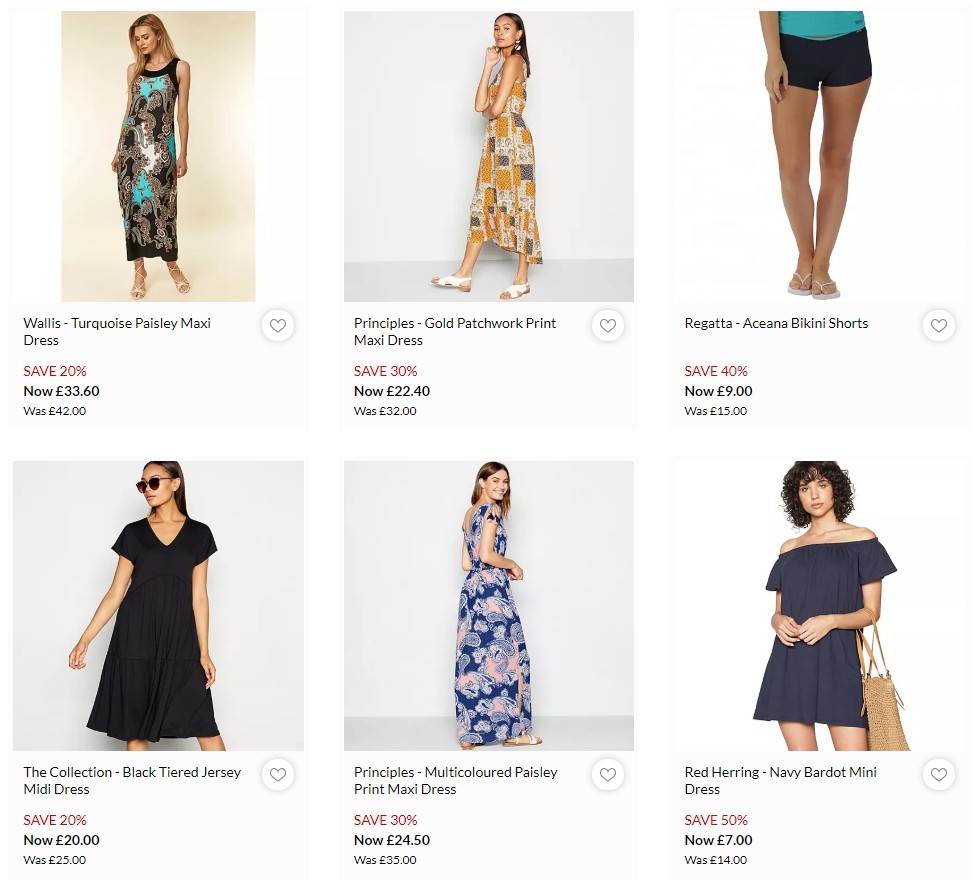Open the Red Herring Navy Bardot Mini Dress
This screenshot has width=979, height=885.
779,780
